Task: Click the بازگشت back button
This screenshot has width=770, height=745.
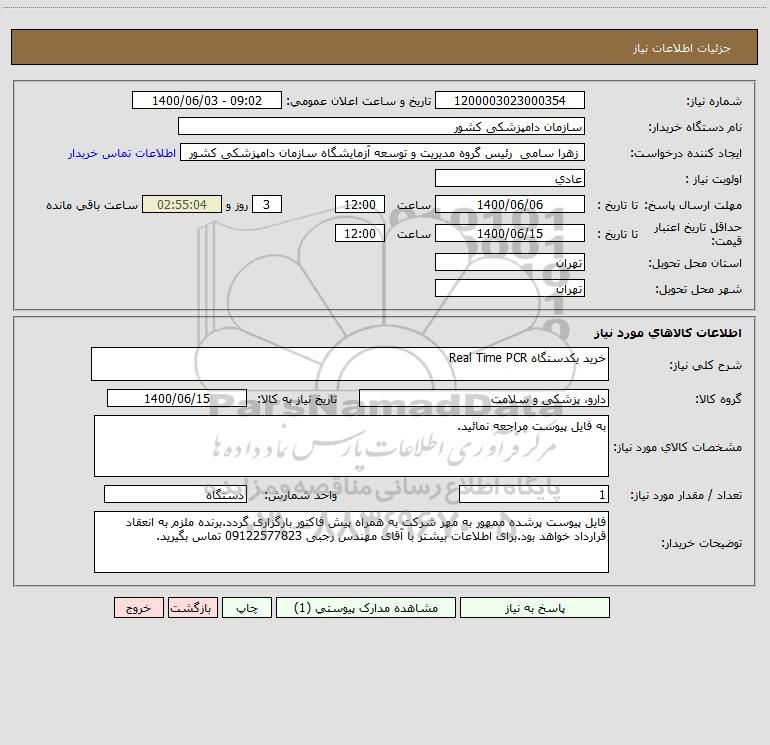Action: coord(192,607)
